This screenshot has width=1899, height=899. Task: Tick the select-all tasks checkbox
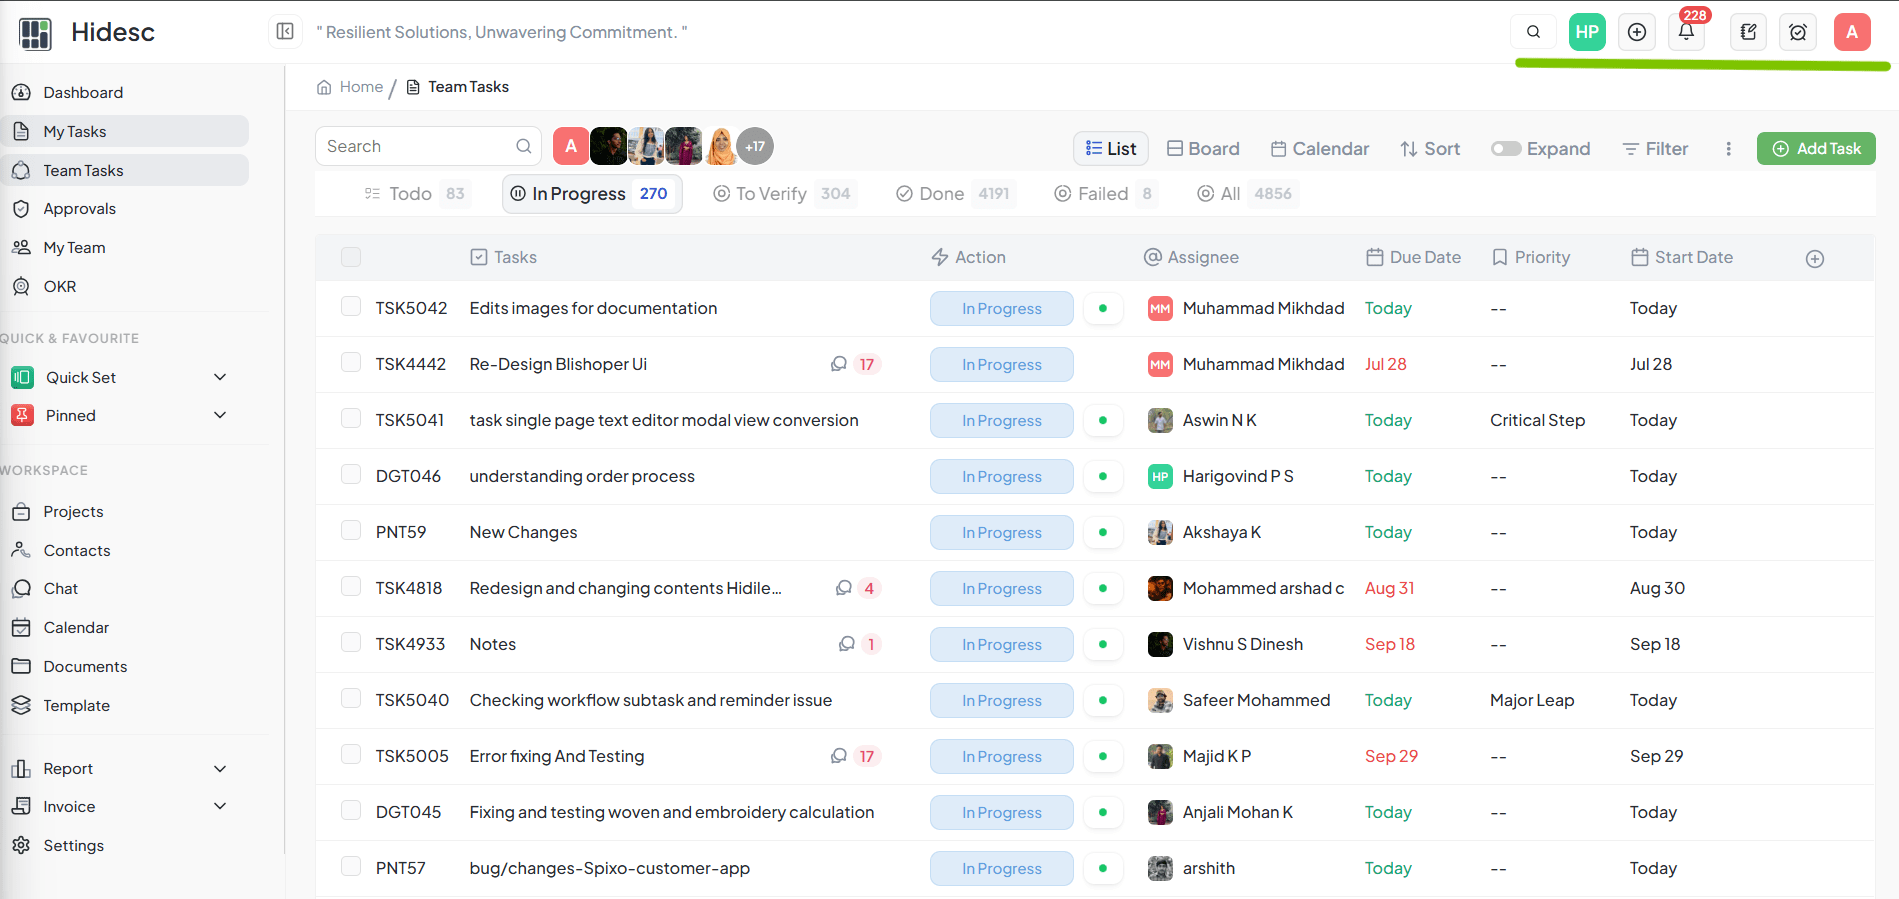(x=351, y=257)
